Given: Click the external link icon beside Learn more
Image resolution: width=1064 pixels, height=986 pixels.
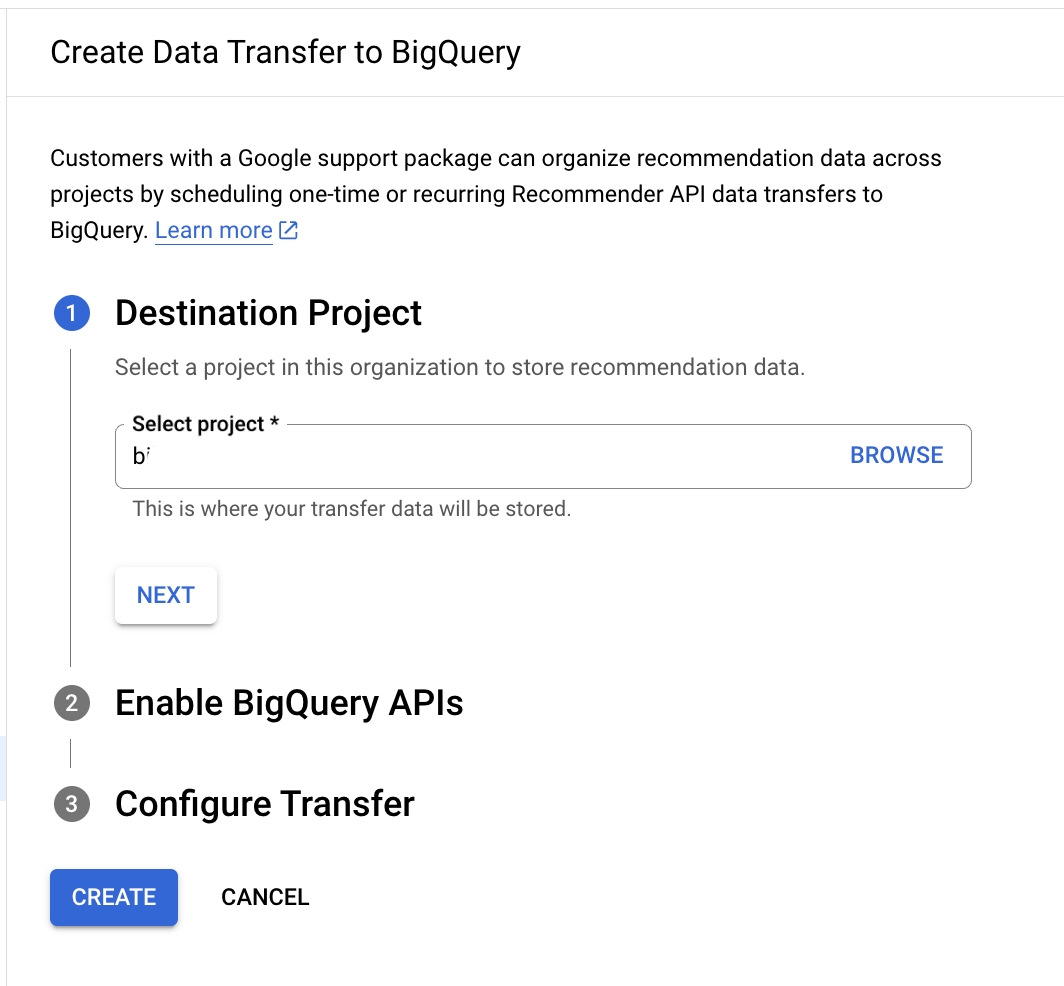Looking at the screenshot, I should (x=289, y=231).
